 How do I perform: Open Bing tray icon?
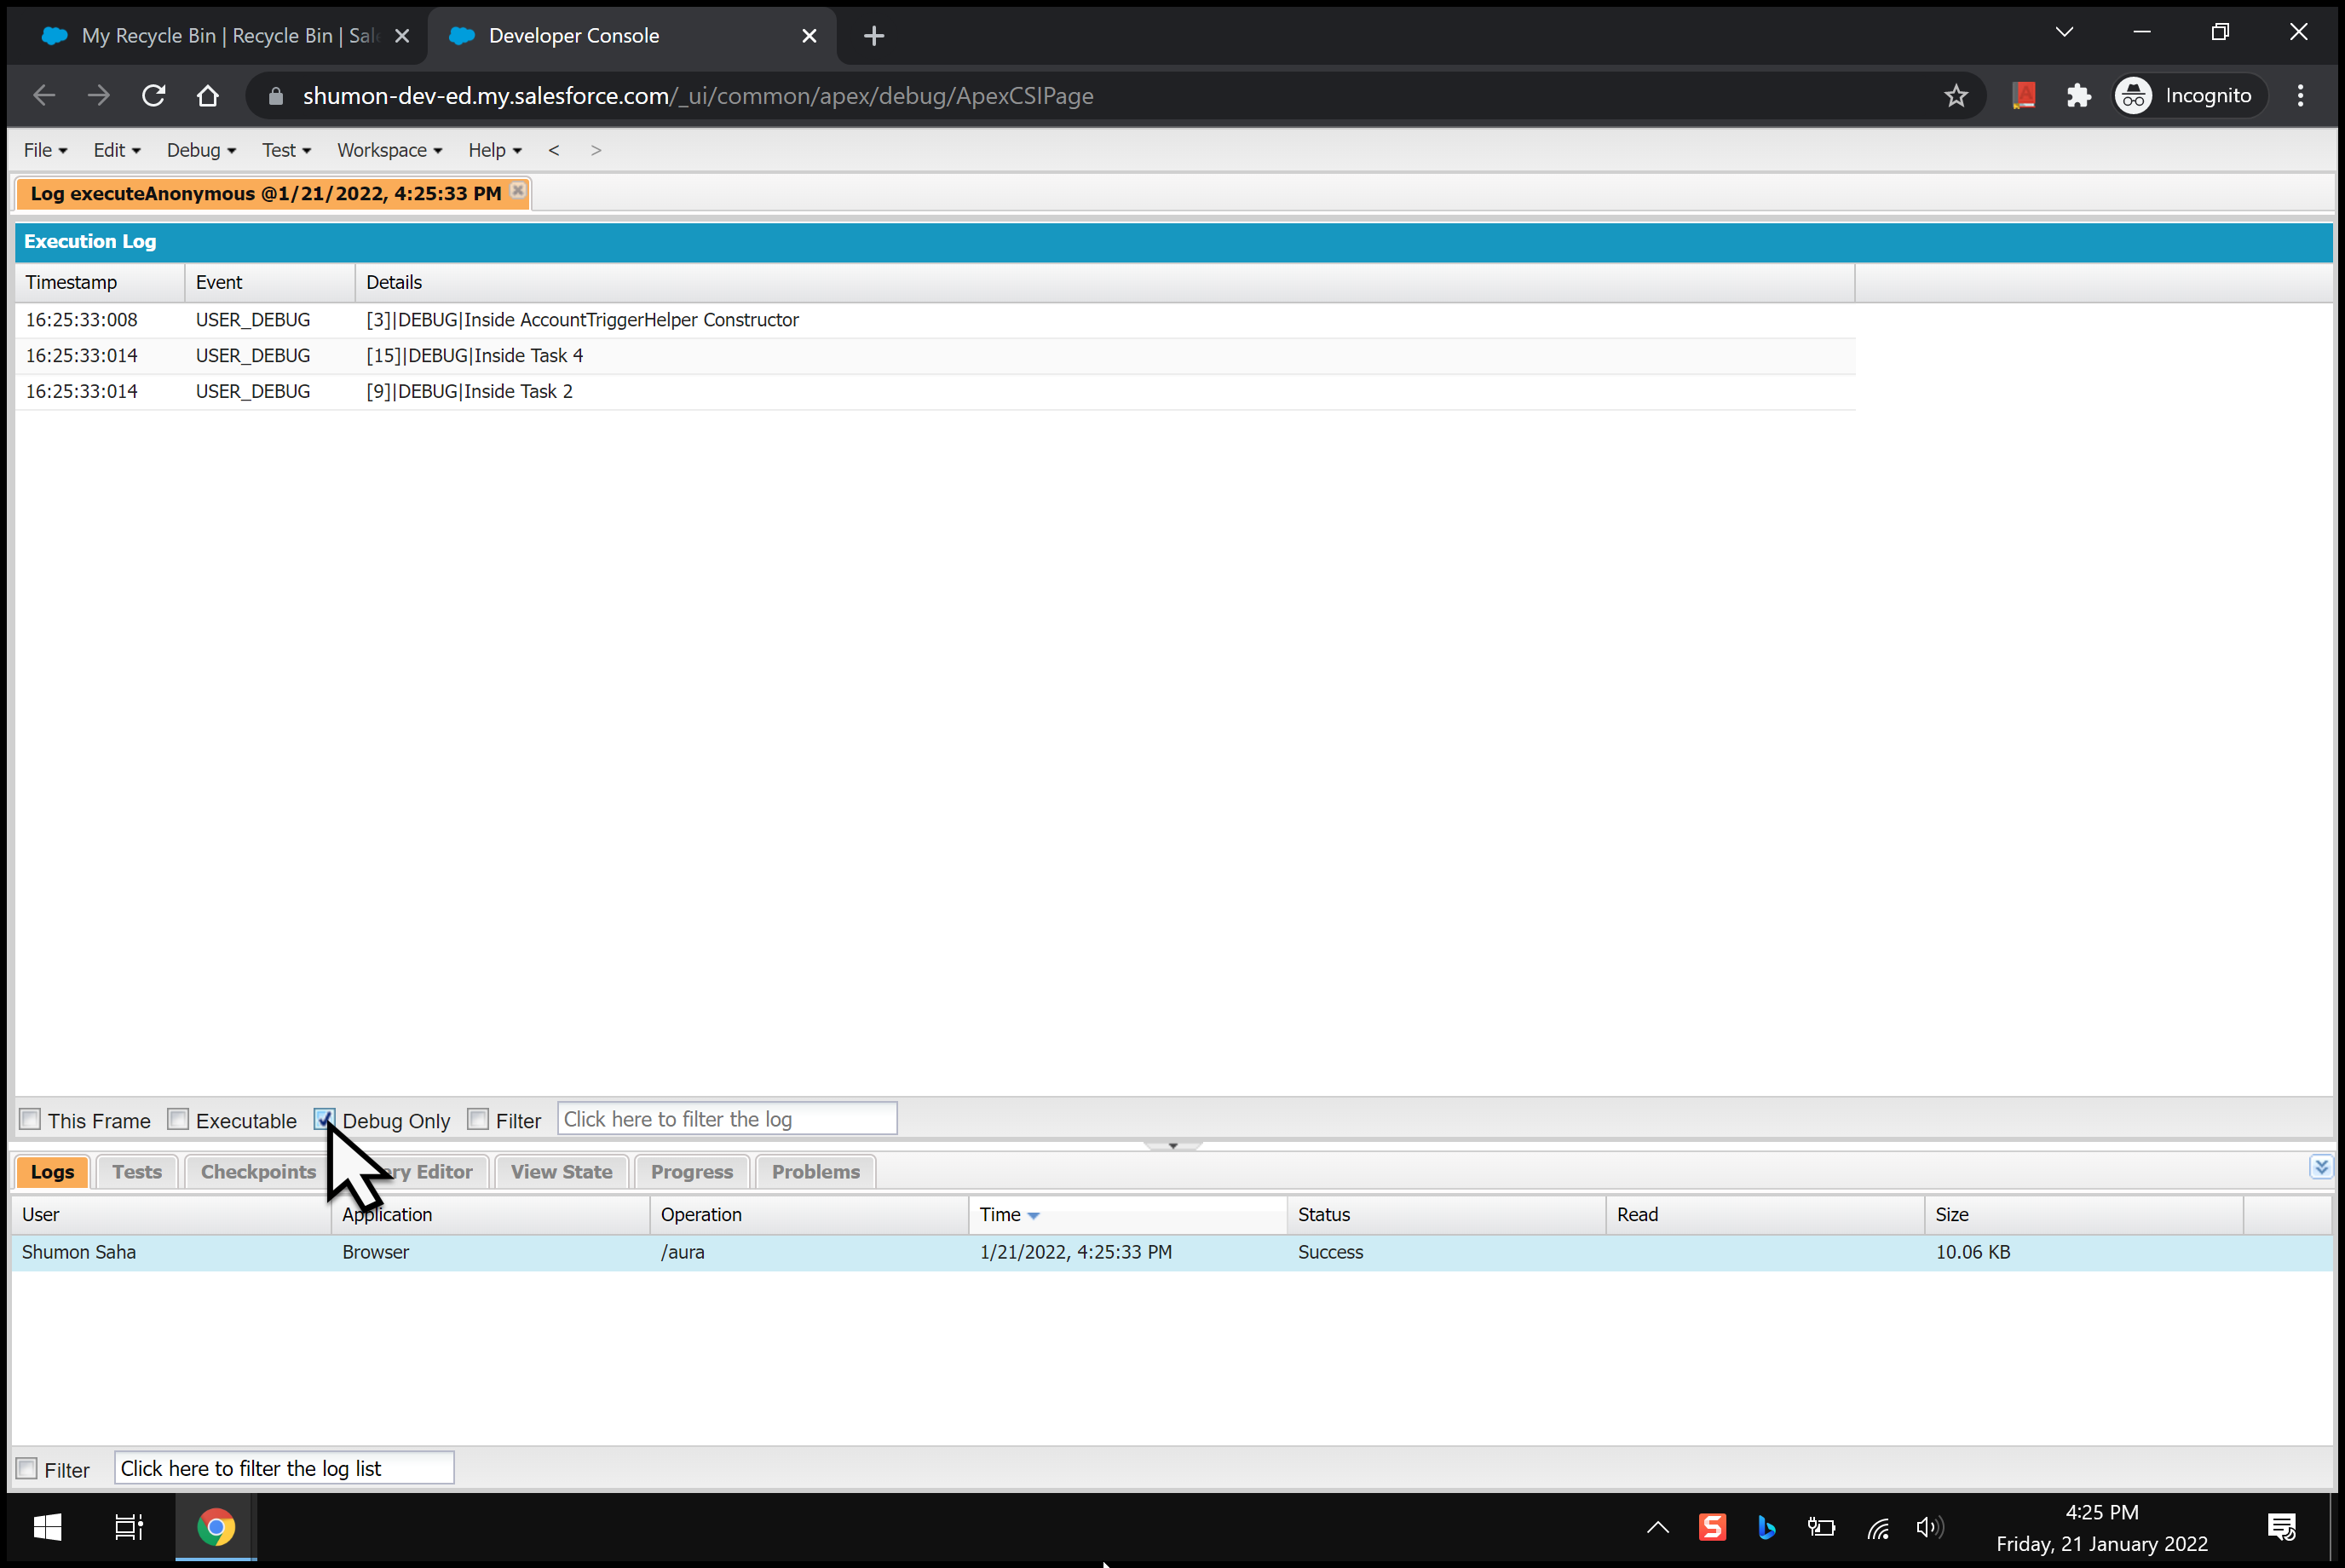(1766, 1527)
